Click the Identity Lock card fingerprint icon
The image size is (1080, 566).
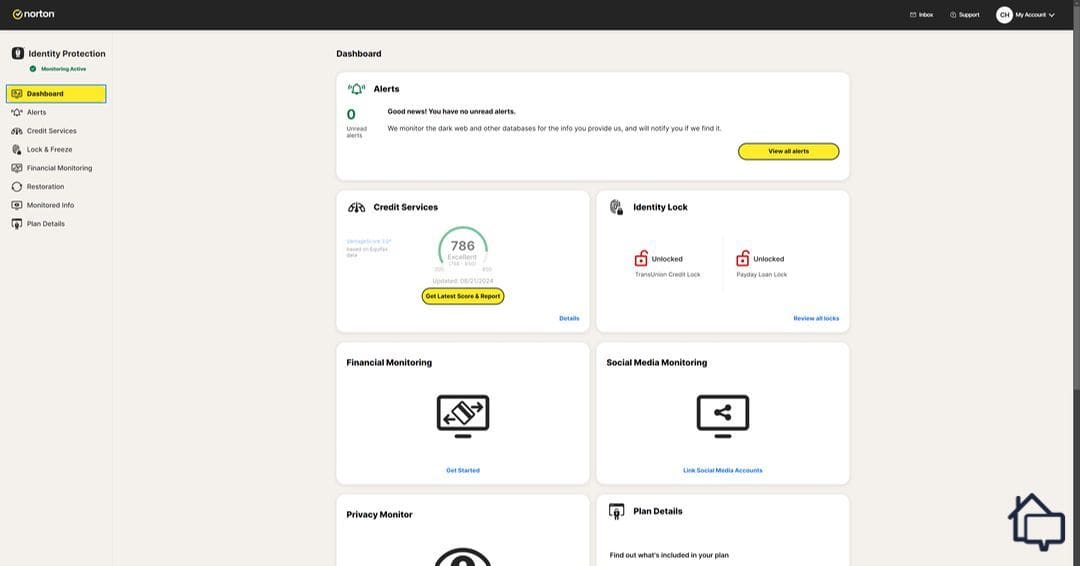click(616, 207)
